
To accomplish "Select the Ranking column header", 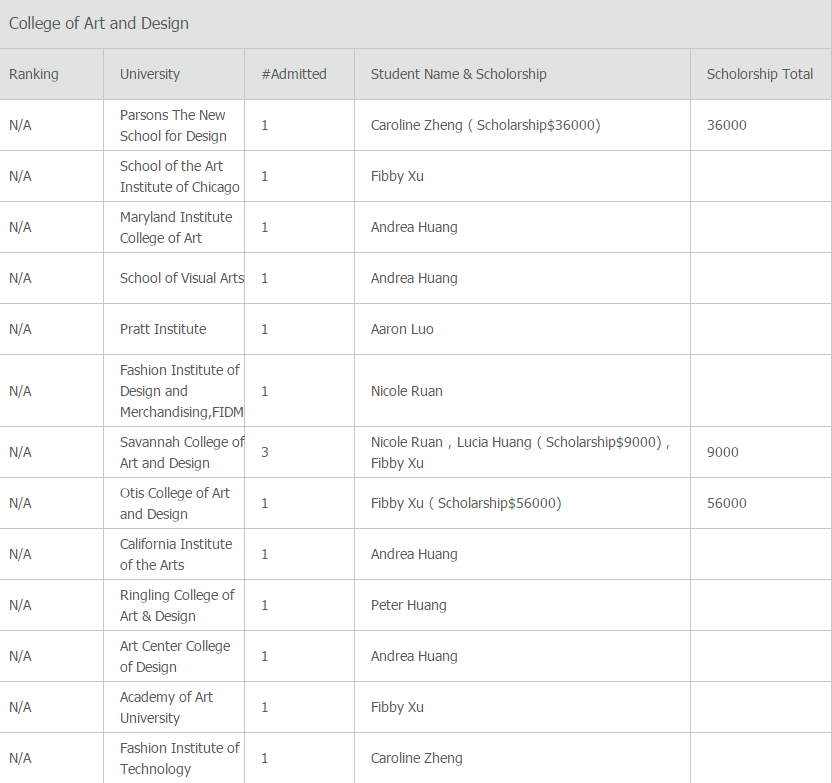I will 33,74.
